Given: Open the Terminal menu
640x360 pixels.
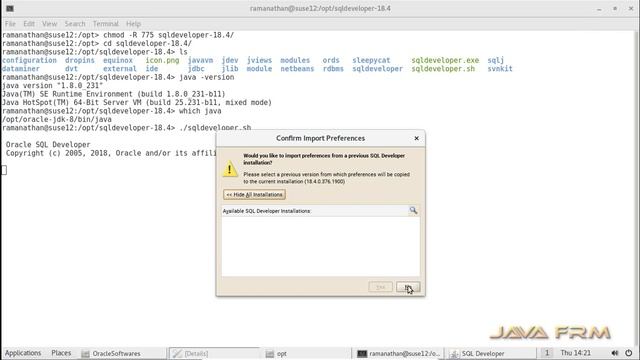Looking at the screenshot, I should tap(106, 24).
